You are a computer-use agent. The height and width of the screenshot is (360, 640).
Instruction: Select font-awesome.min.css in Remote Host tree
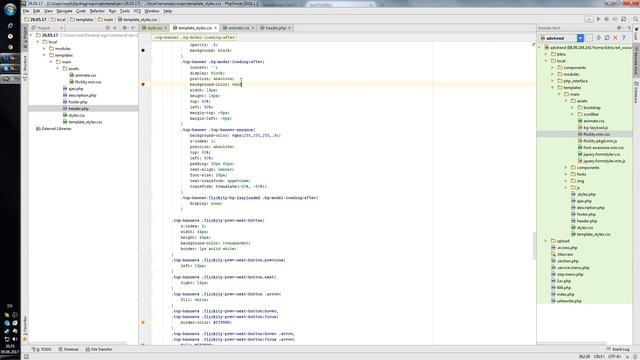[601, 147]
